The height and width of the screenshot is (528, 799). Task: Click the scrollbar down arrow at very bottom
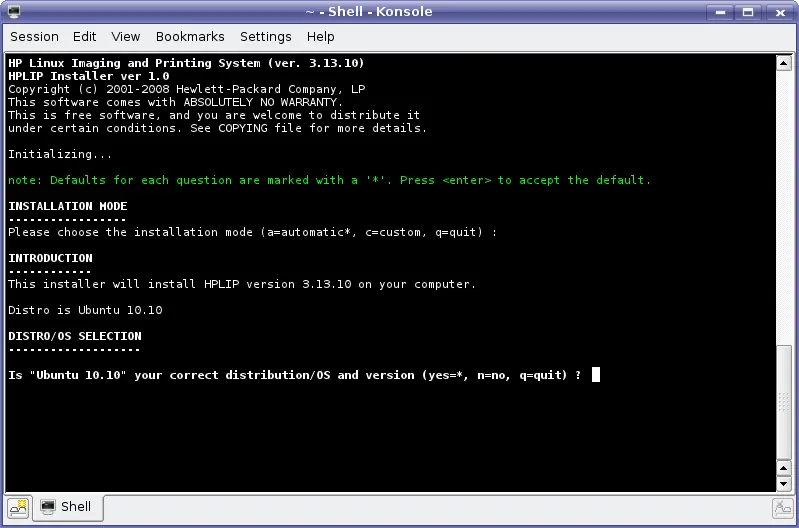[784, 484]
